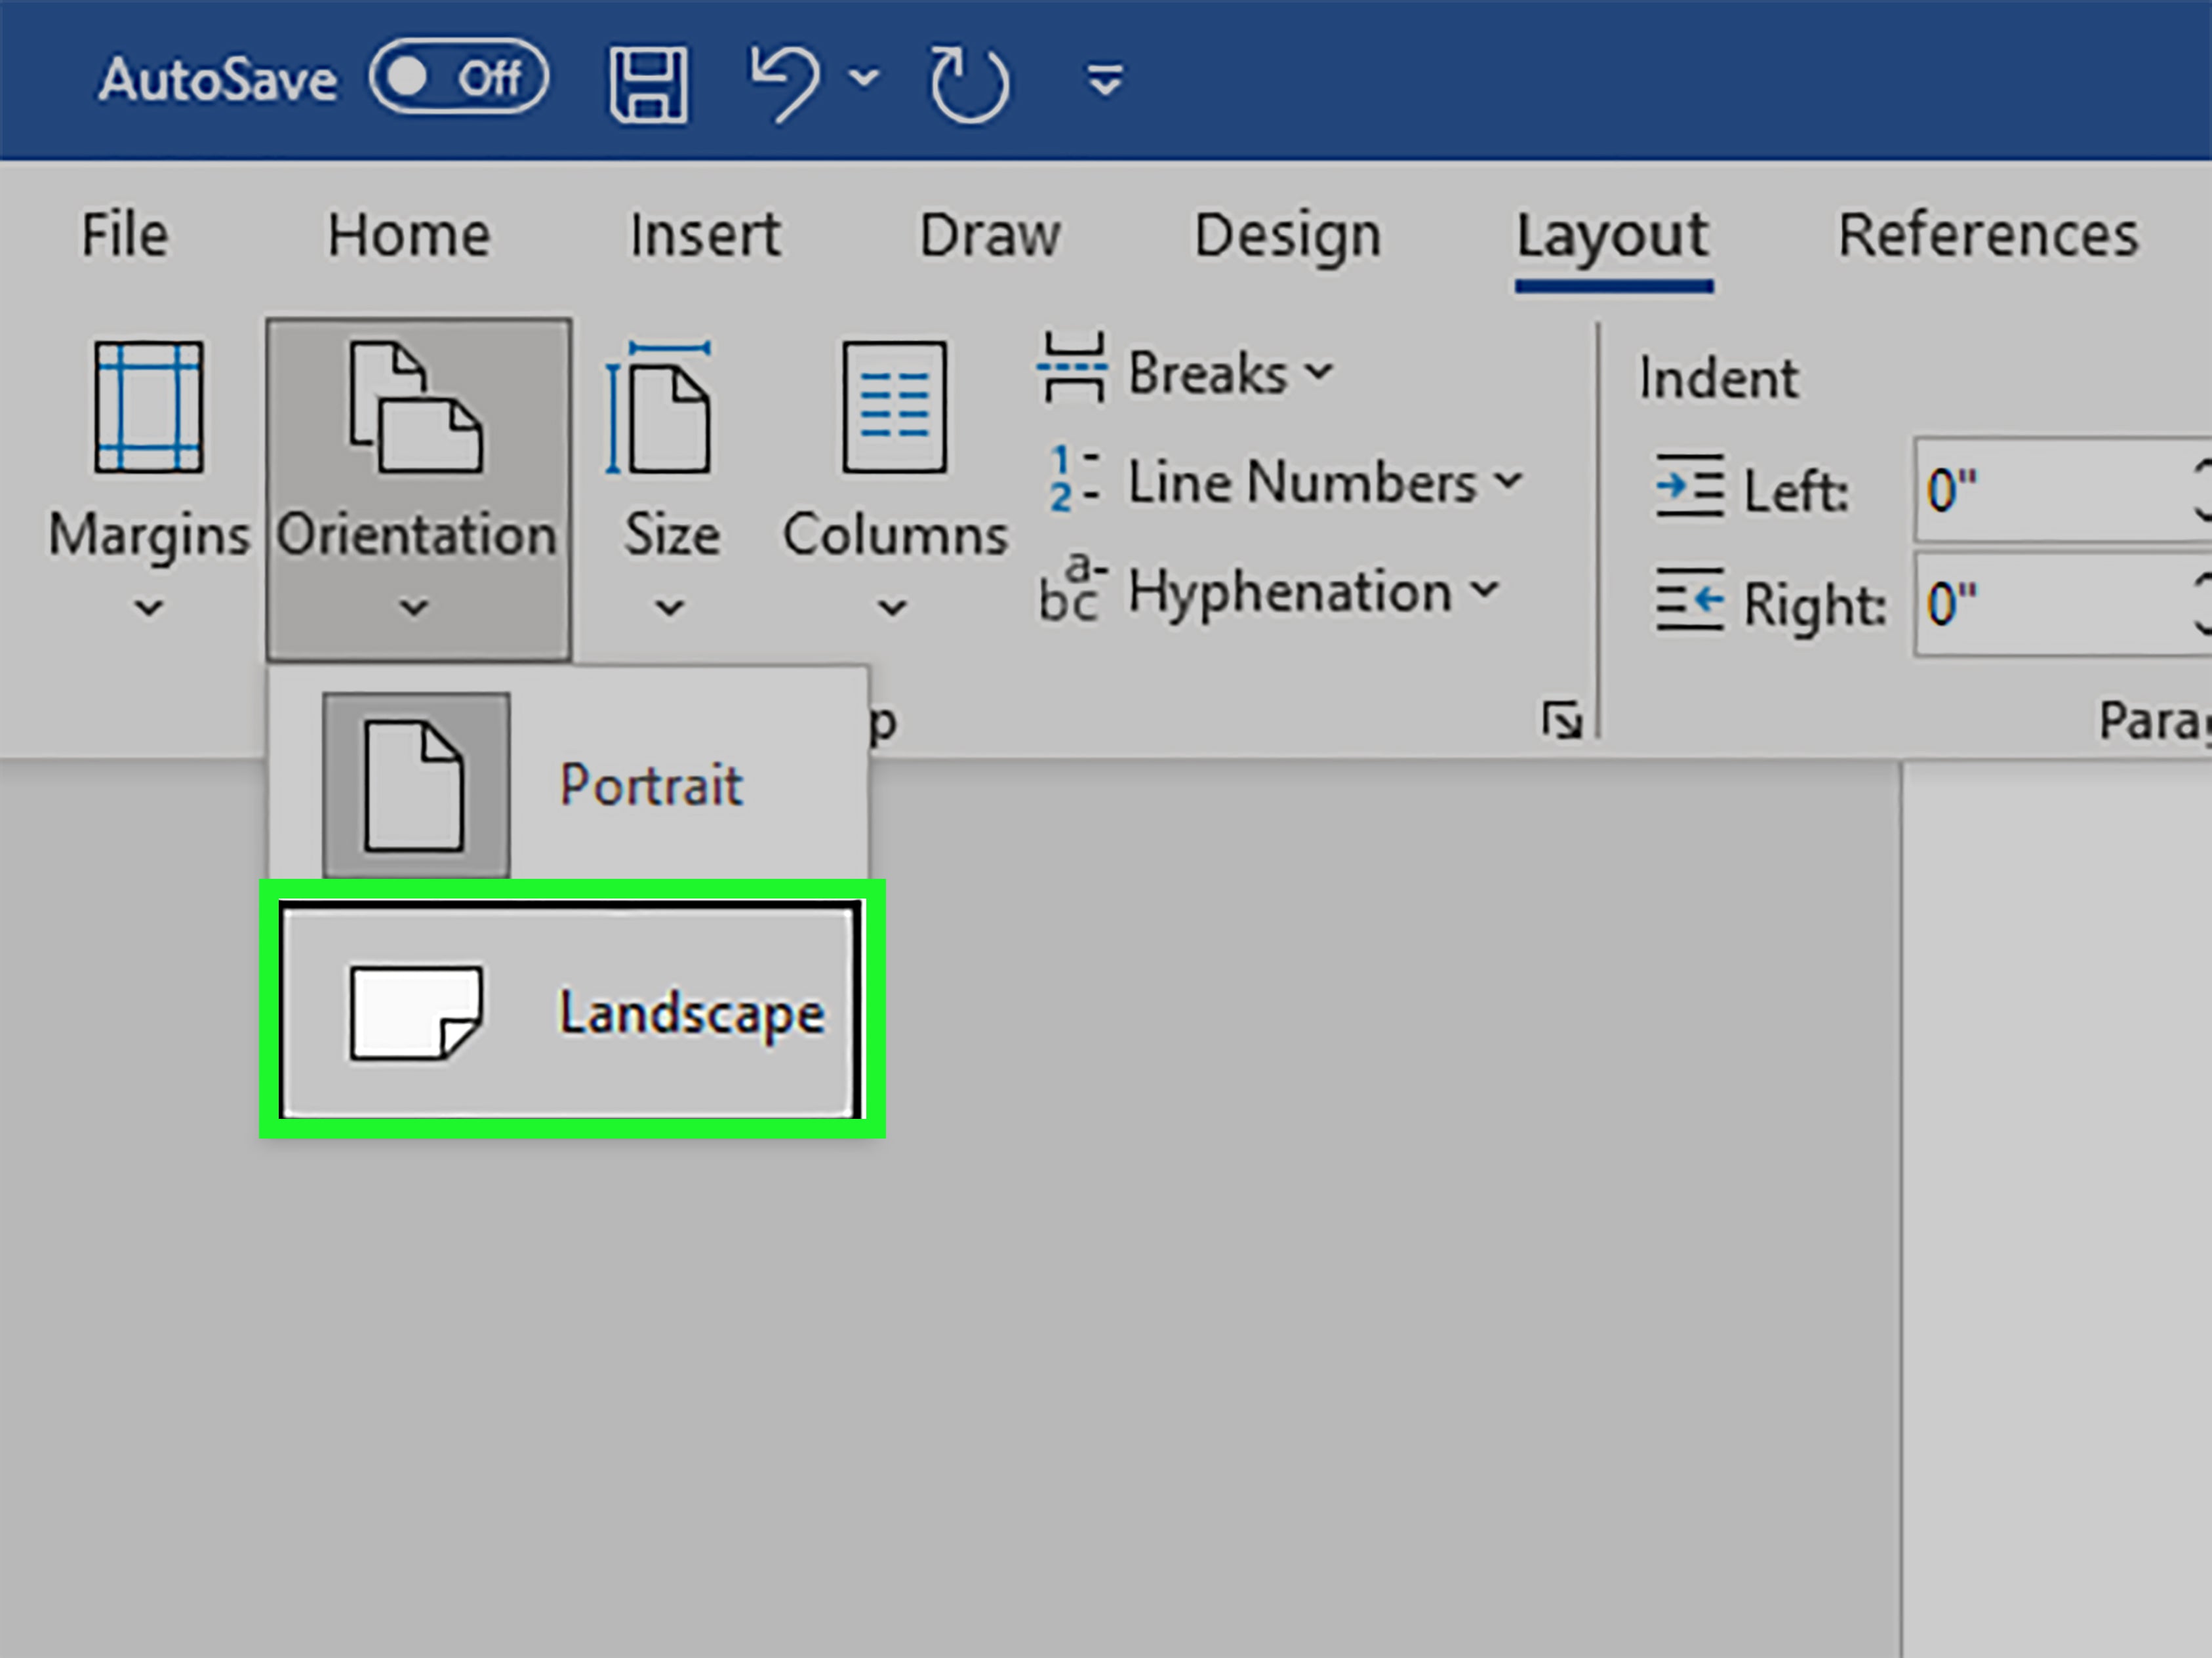Click the Margins page icon

pos(149,406)
